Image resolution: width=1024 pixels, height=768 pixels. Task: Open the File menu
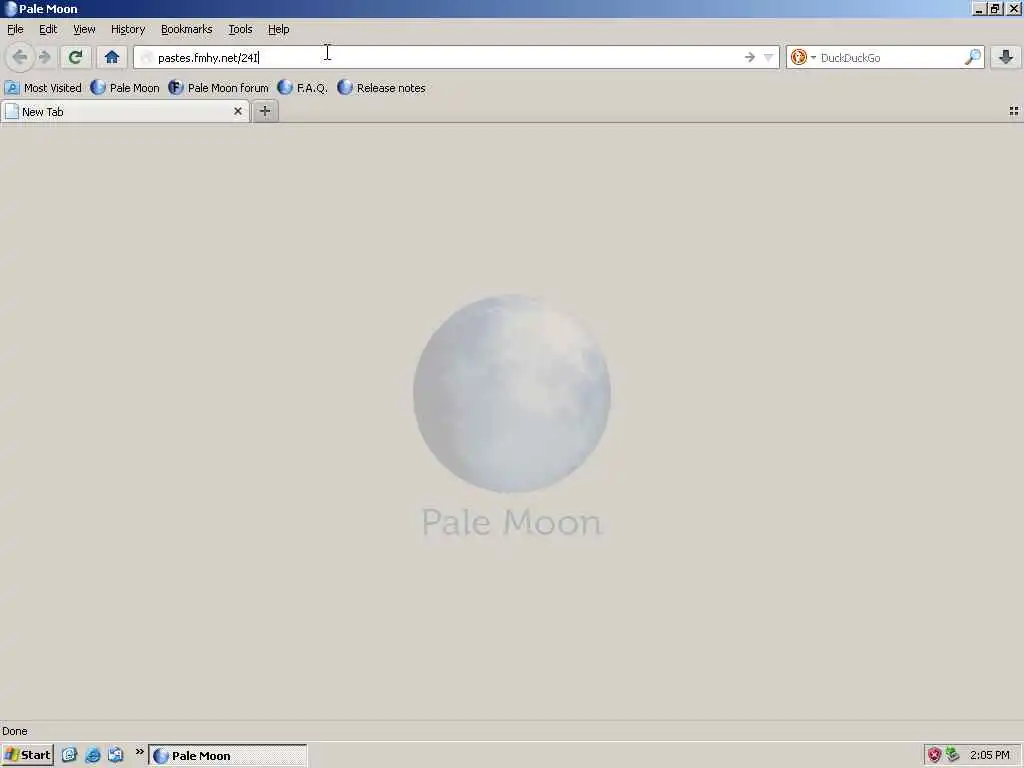coord(15,29)
